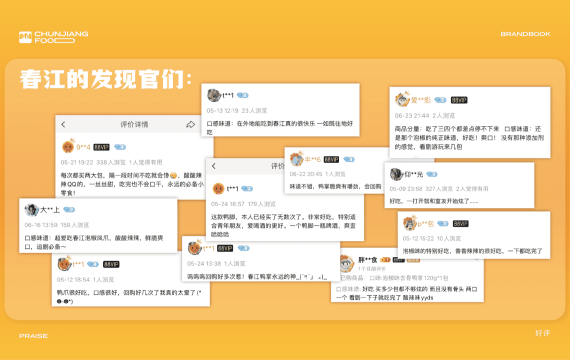Select username 胖**食

(368, 260)
